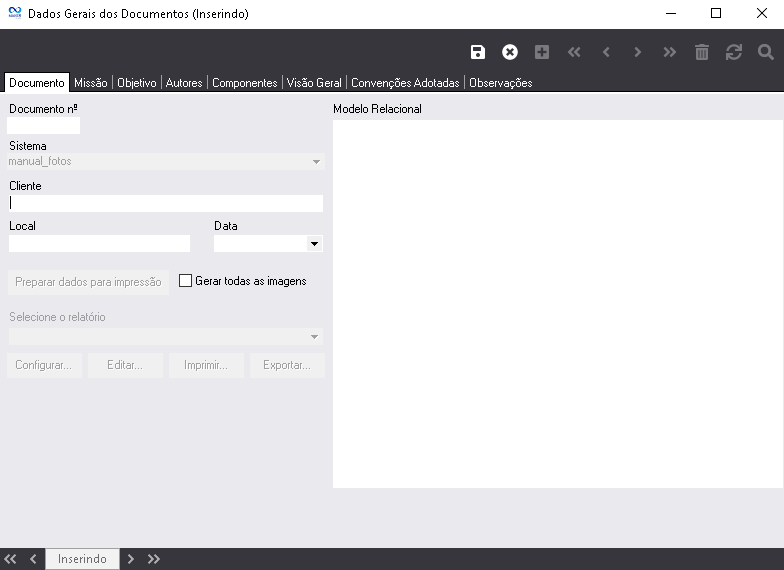Click the top toolbar next record arrow

click(638, 52)
